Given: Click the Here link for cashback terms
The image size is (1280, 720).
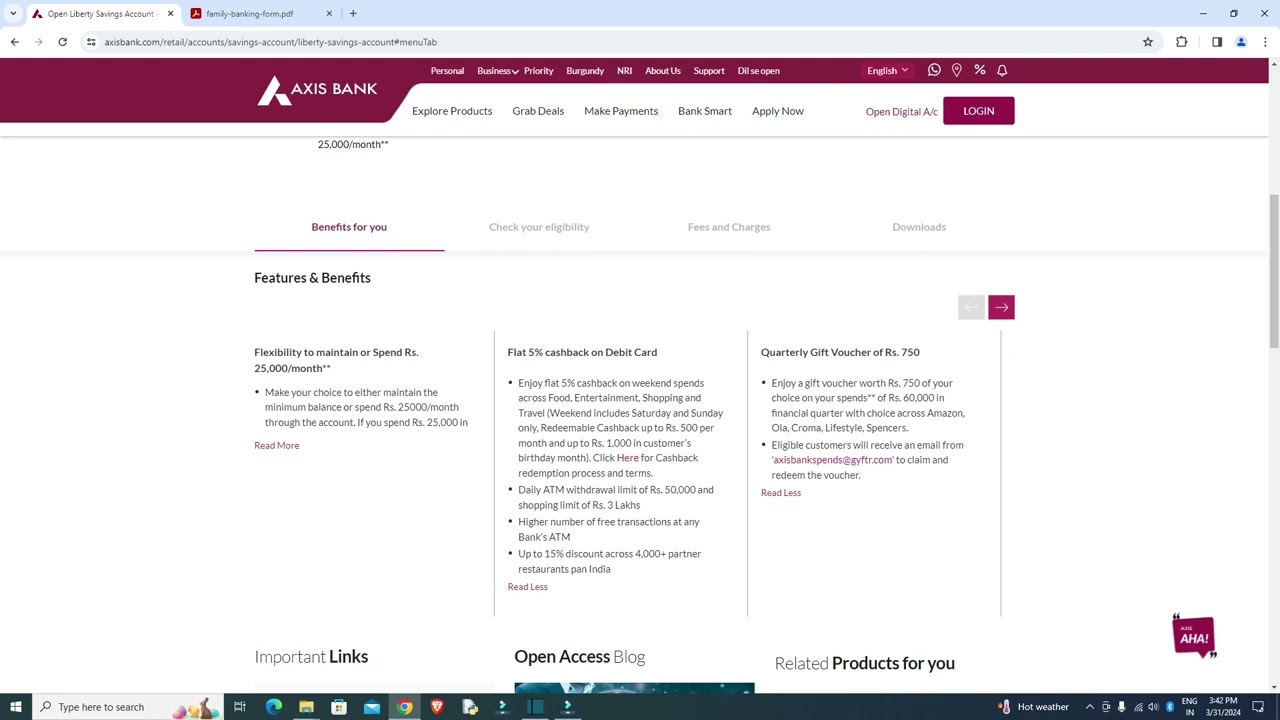Looking at the screenshot, I should 628,458.
